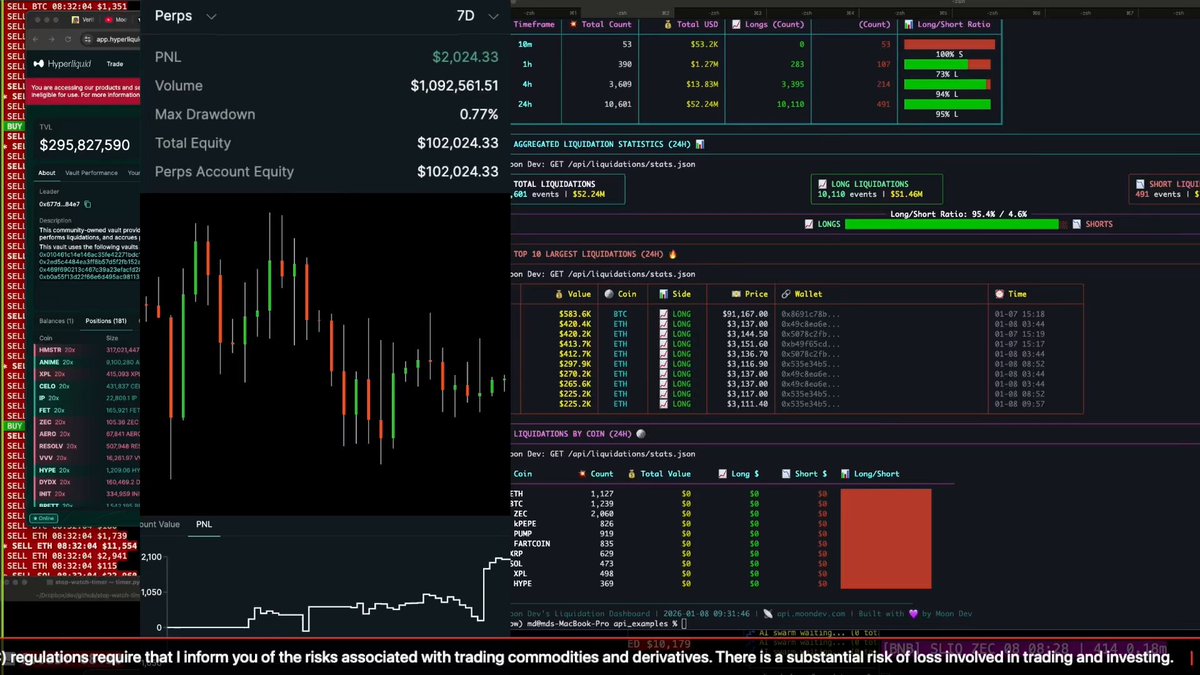Click the SELL ETH $11,554 trade line

pyautogui.click(x=68, y=546)
